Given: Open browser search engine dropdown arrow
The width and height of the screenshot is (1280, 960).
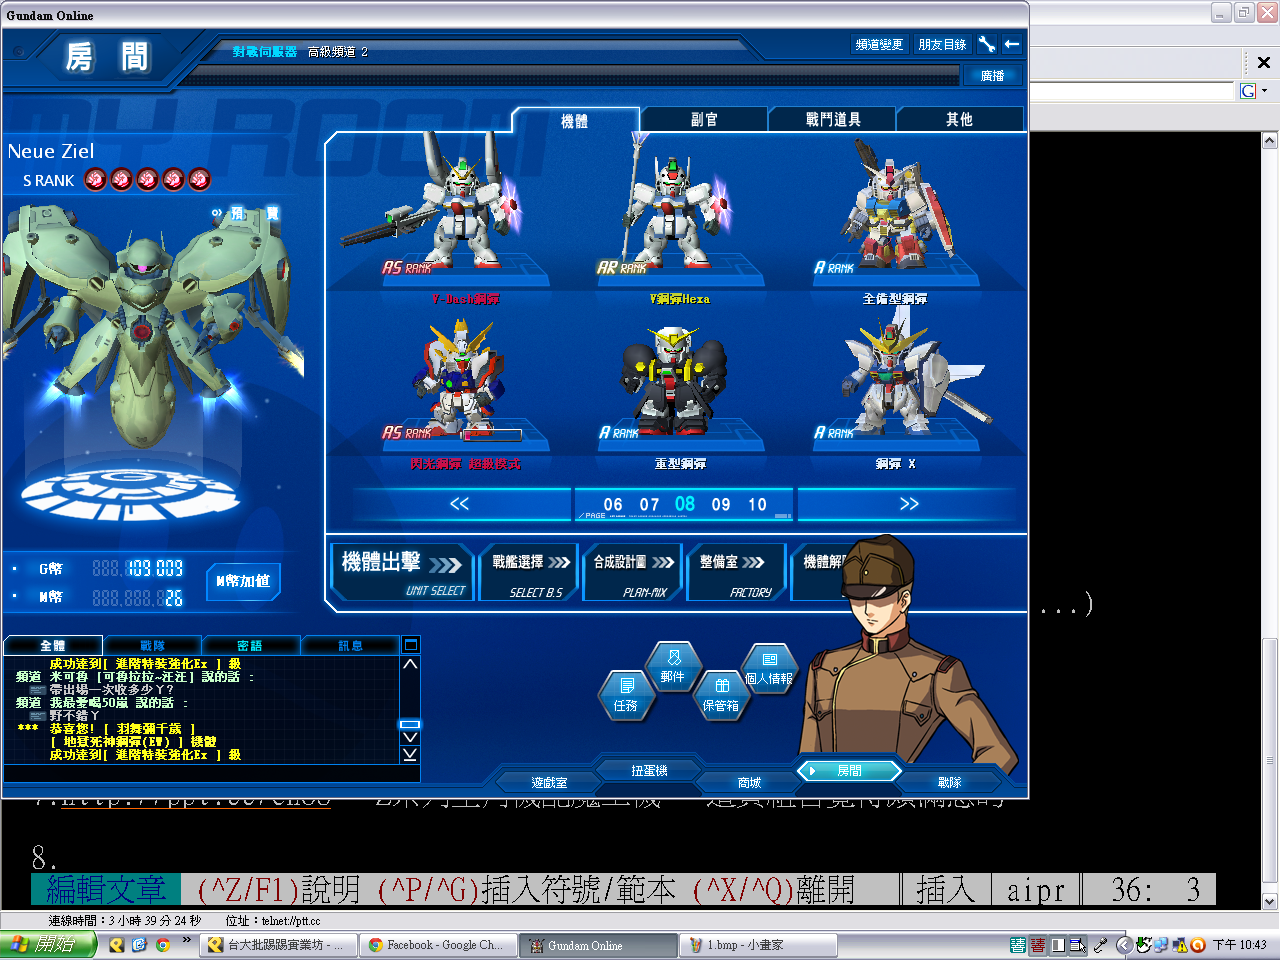Looking at the screenshot, I should click(1265, 91).
